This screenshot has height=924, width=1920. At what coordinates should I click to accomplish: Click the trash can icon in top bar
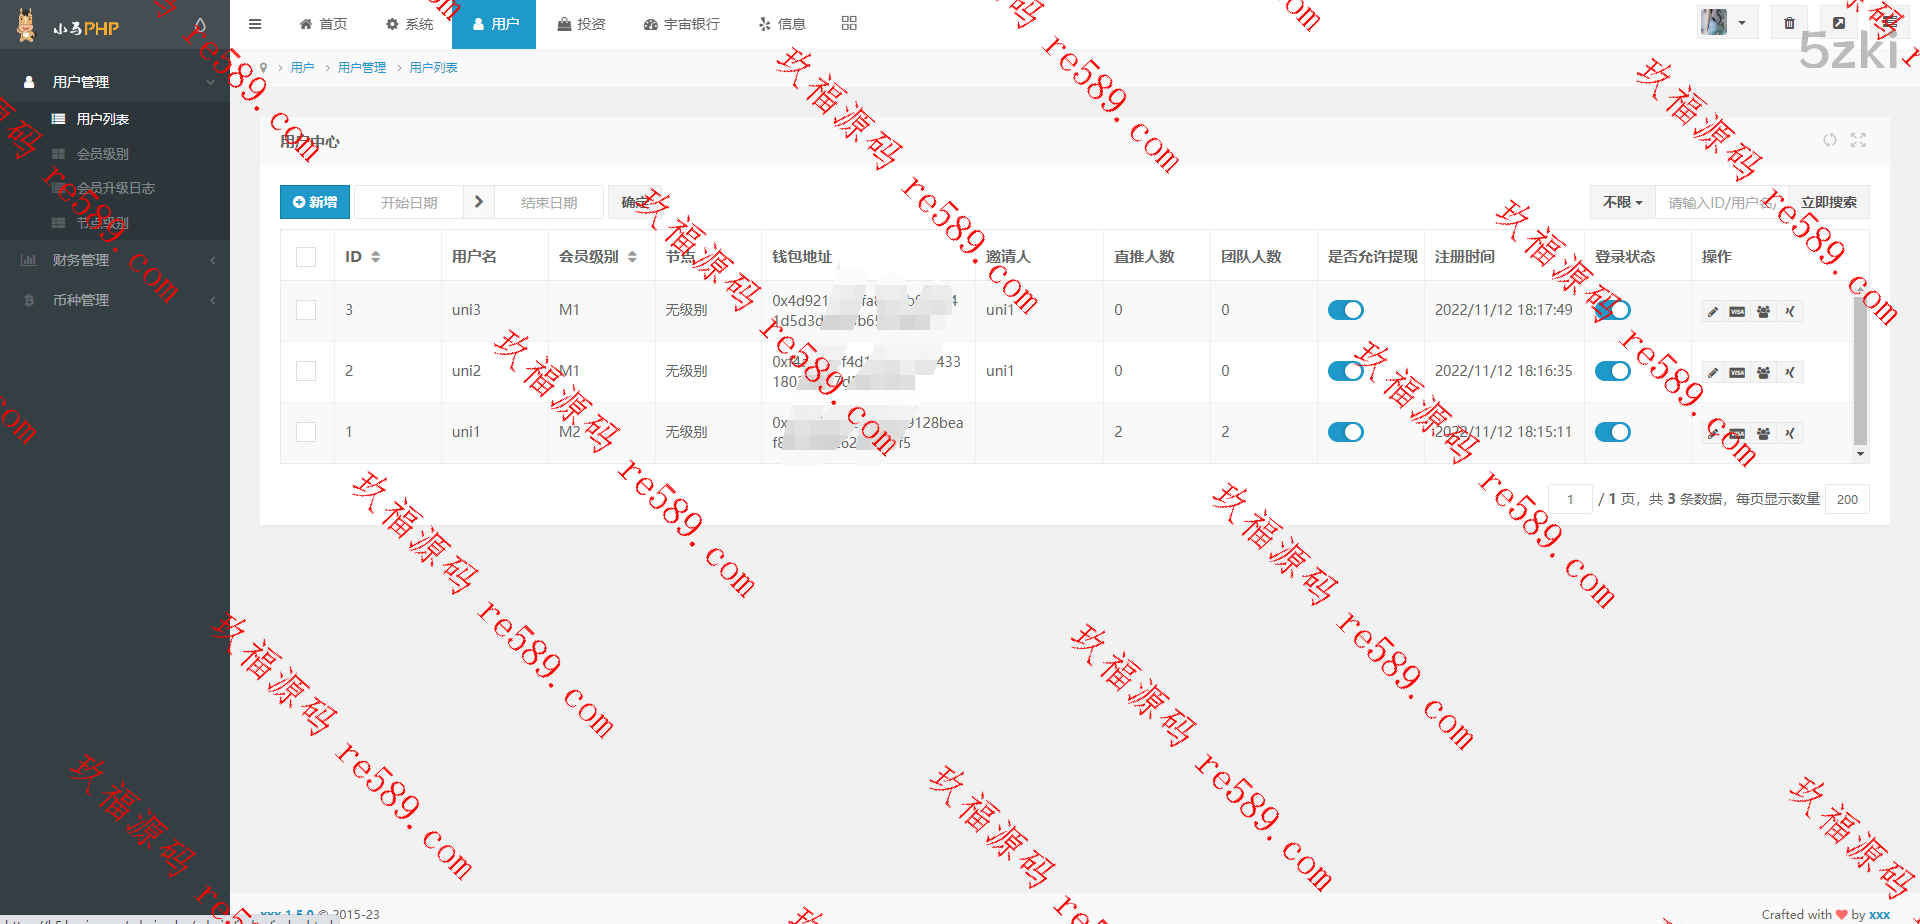(x=1789, y=23)
